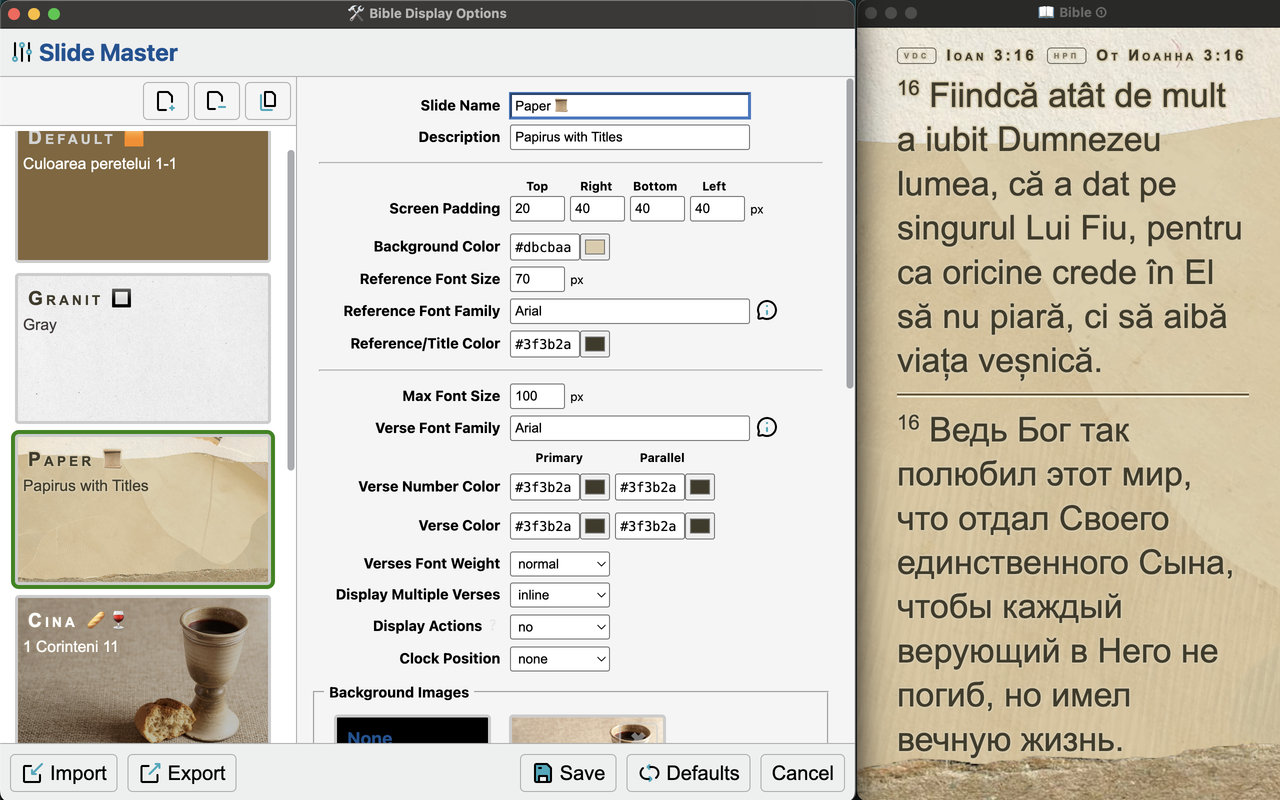Open the Parallel Verse Number Color swatch
The height and width of the screenshot is (800, 1280).
point(700,487)
